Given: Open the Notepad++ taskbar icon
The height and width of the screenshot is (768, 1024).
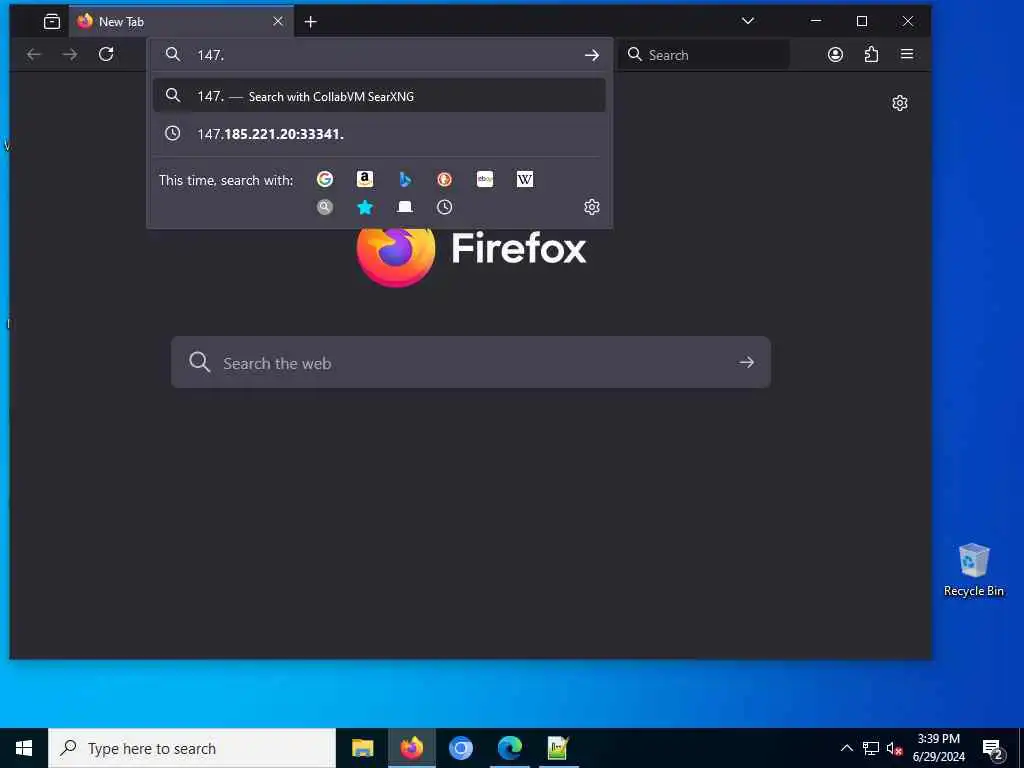Looking at the screenshot, I should pyautogui.click(x=558, y=748).
